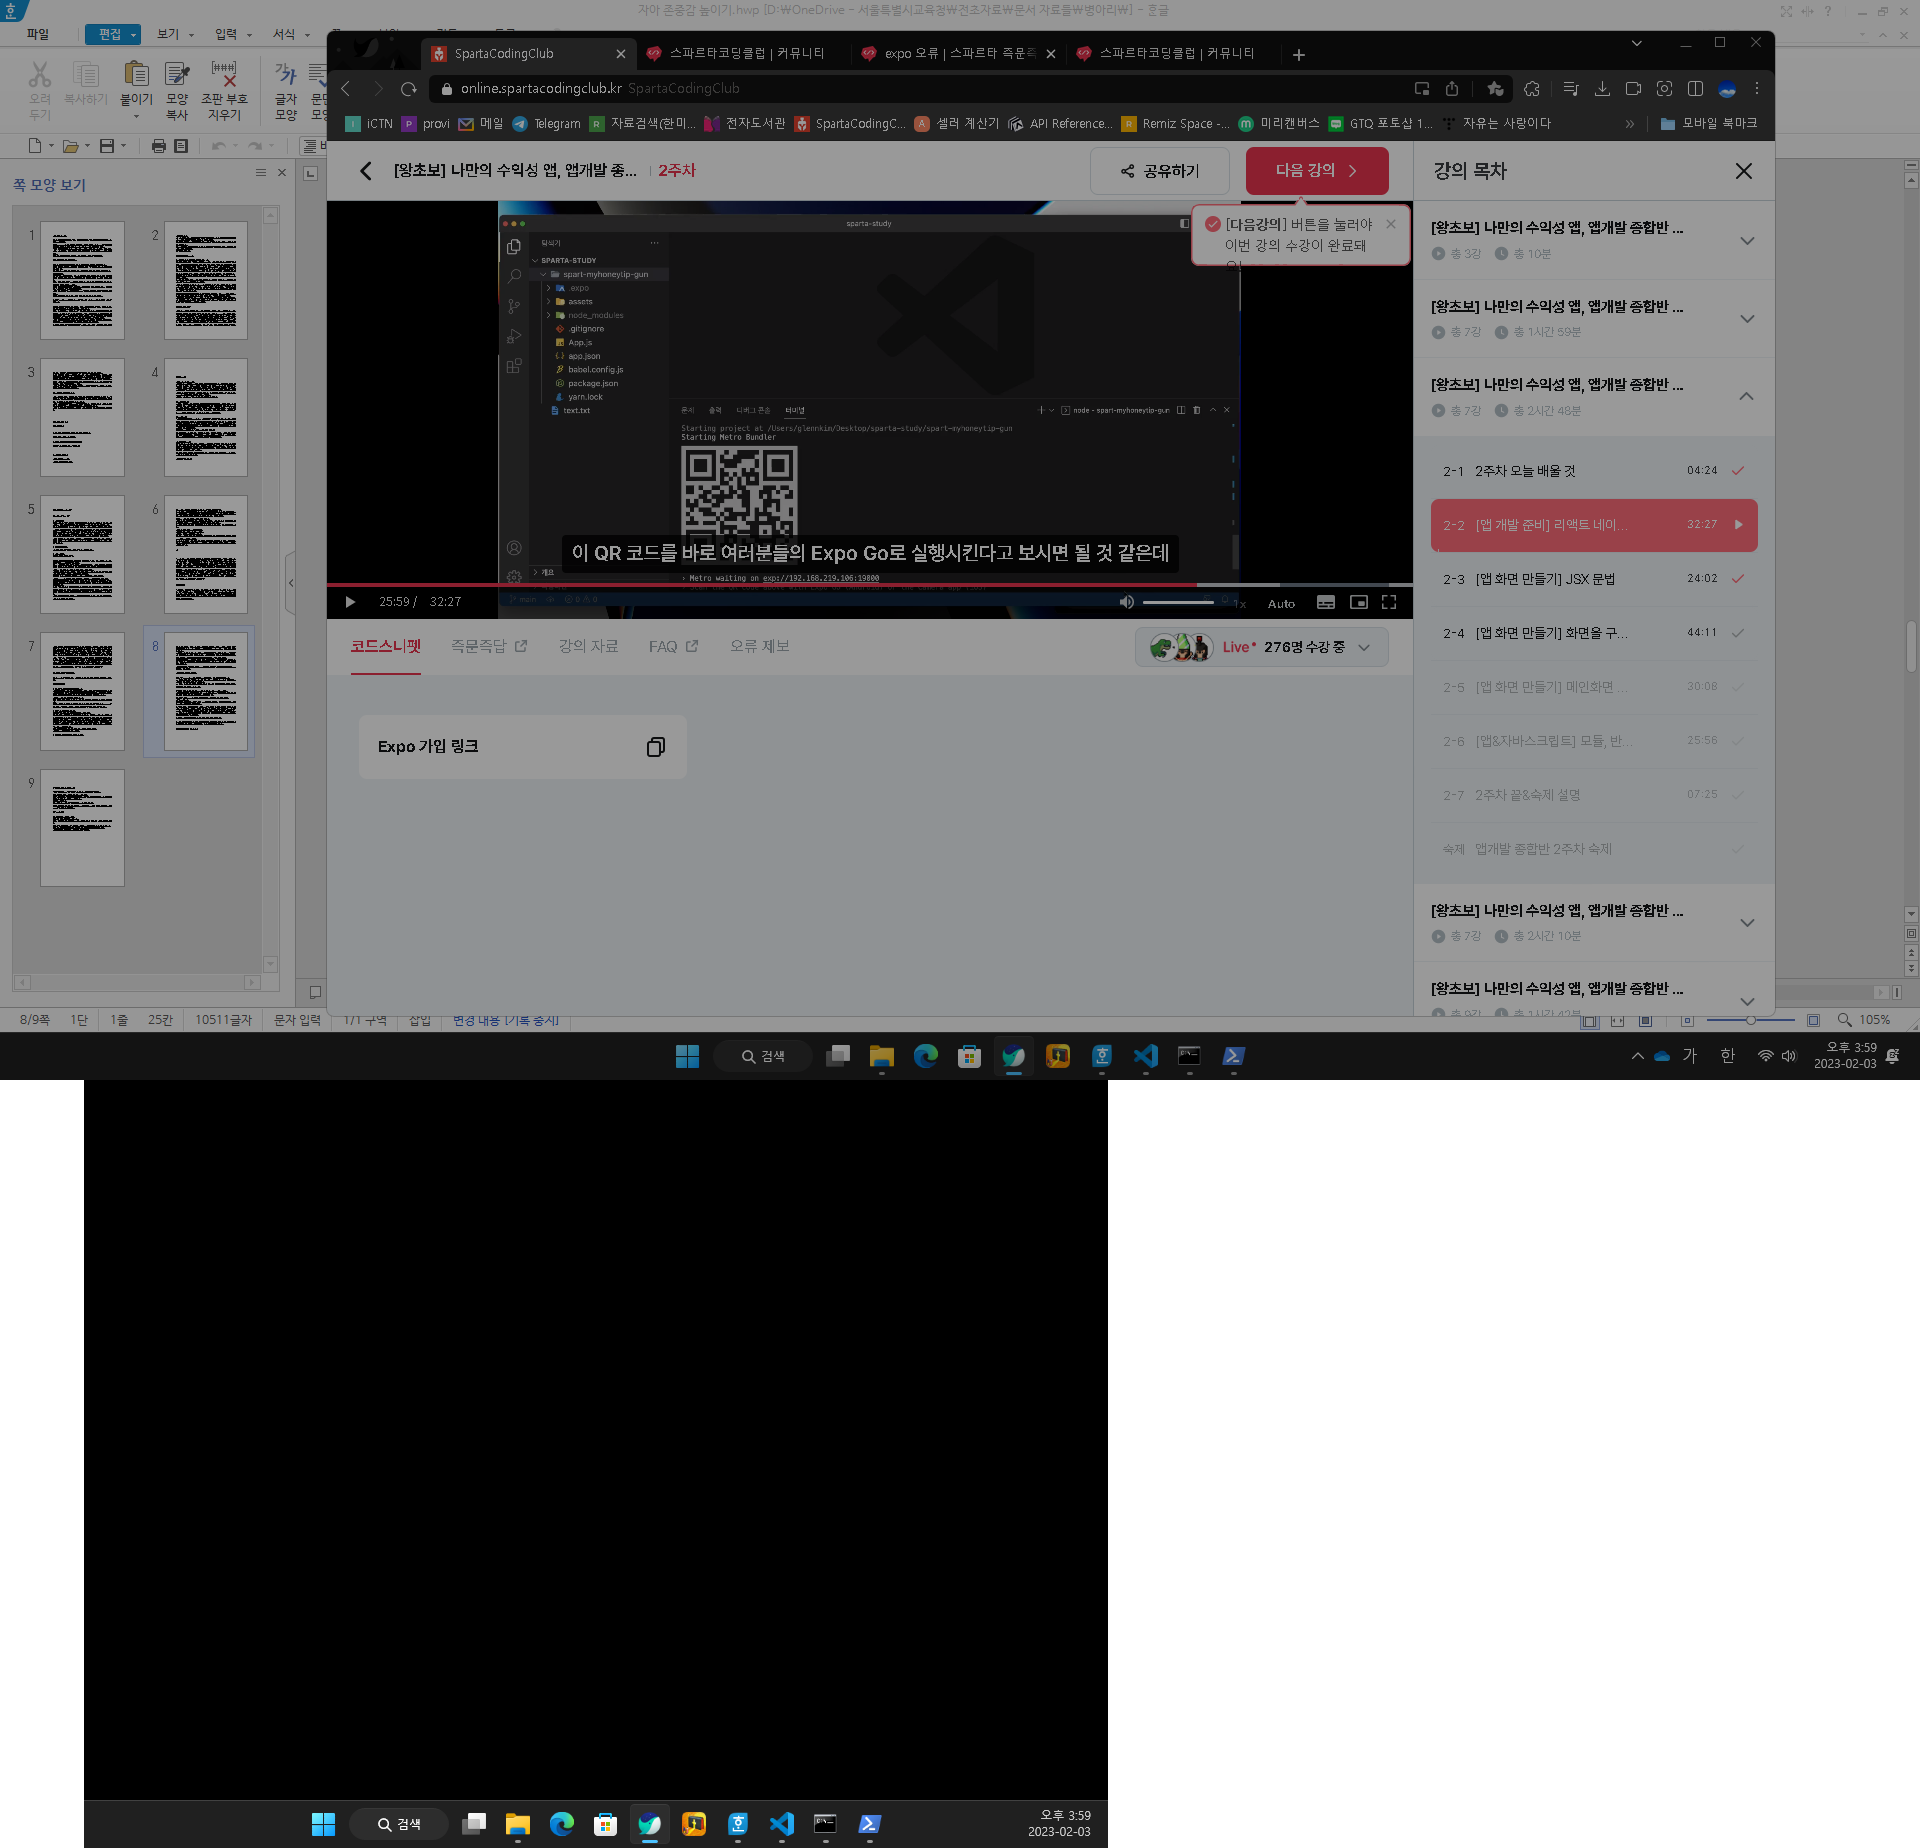Switch to the 코드스니펫 tab
Screen dimensions: 1920x1848
pyautogui.click(x=386, y=646)
